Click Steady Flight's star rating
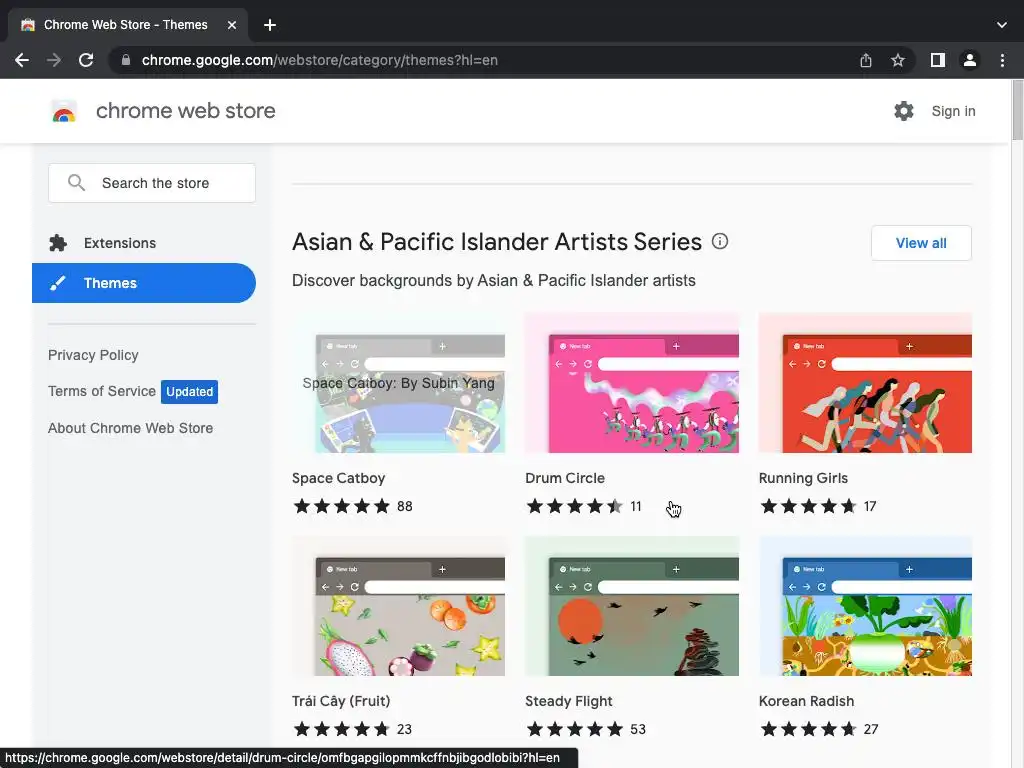This screenshot has height=768, width=1024. [575, 729]
